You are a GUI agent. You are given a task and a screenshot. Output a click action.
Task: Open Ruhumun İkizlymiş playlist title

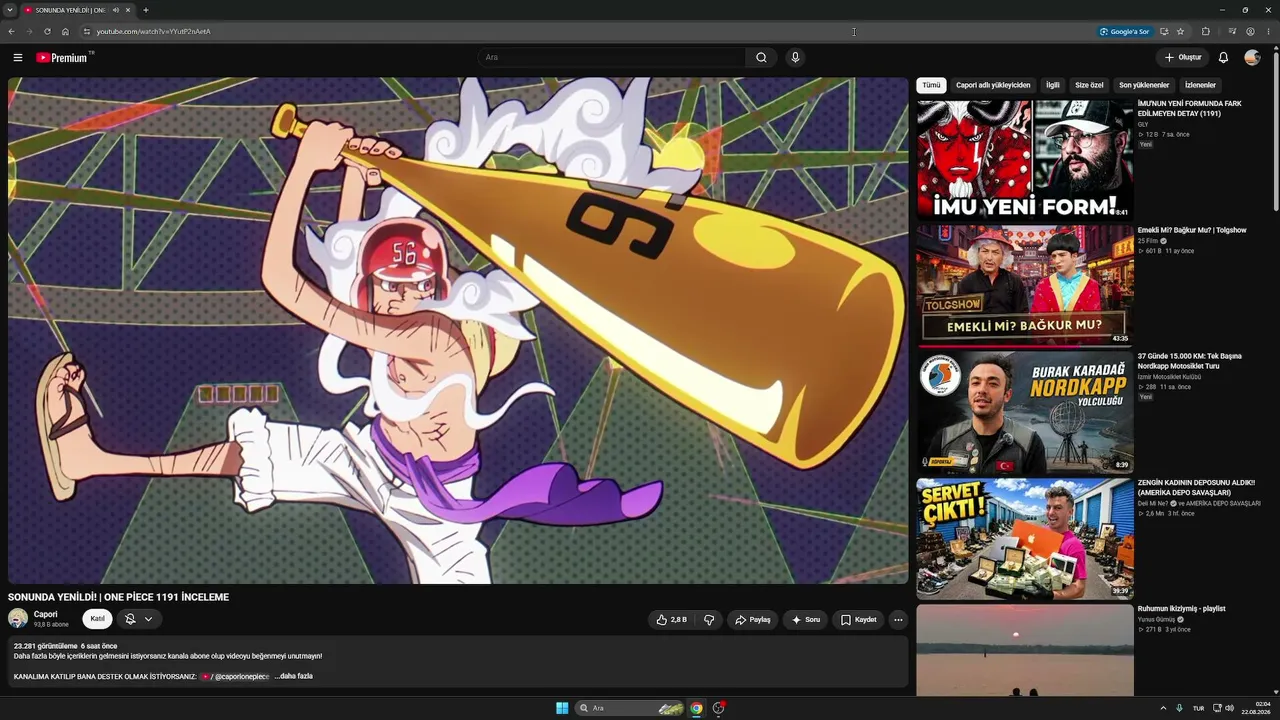coord(1182,608)
